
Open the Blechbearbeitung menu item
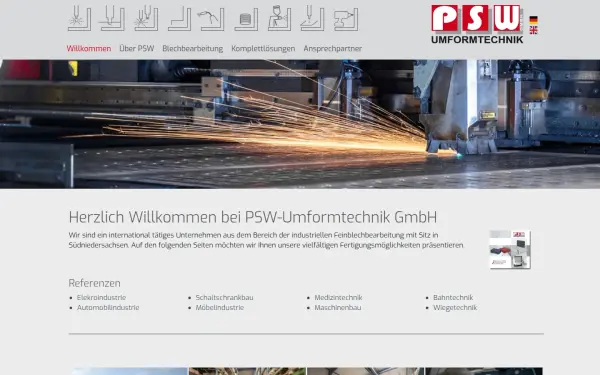pos(192,49)
